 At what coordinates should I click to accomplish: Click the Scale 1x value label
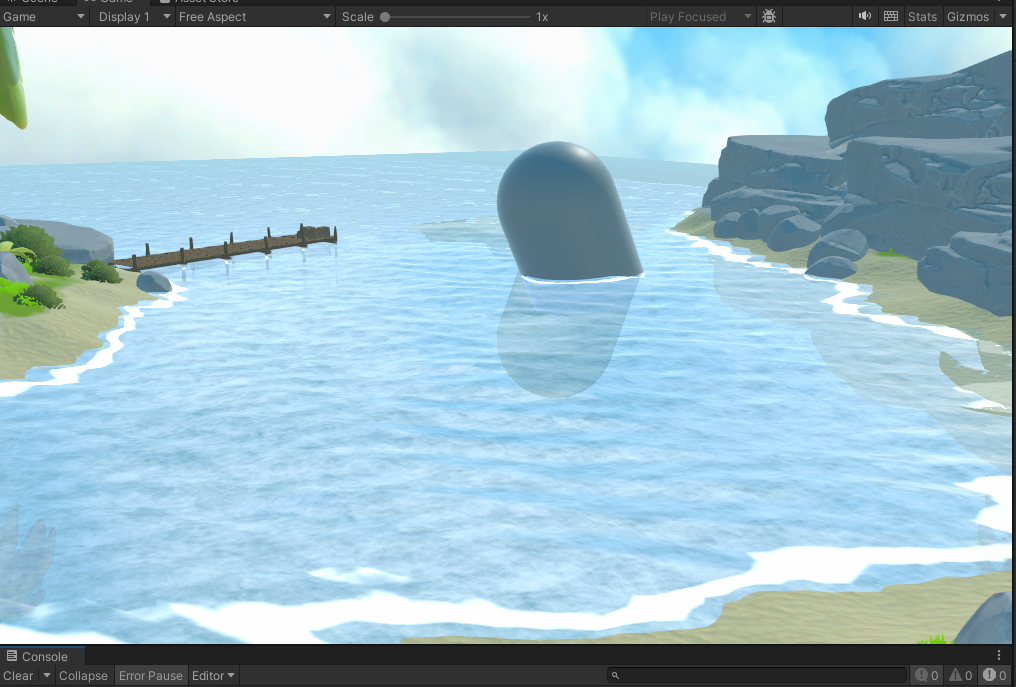(542, 17)
